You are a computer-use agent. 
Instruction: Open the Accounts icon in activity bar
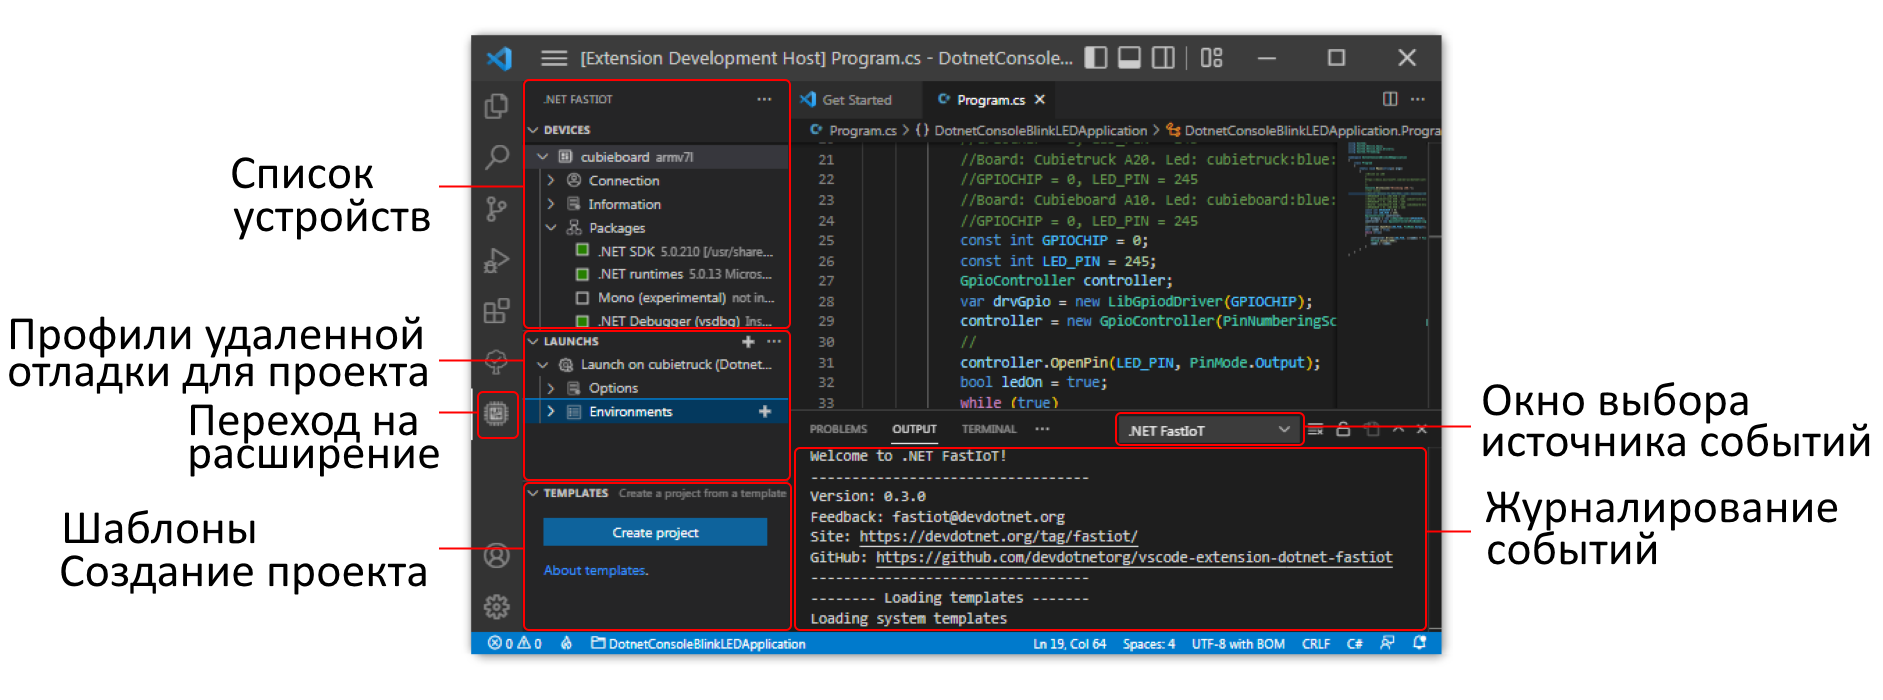[496, 556]
